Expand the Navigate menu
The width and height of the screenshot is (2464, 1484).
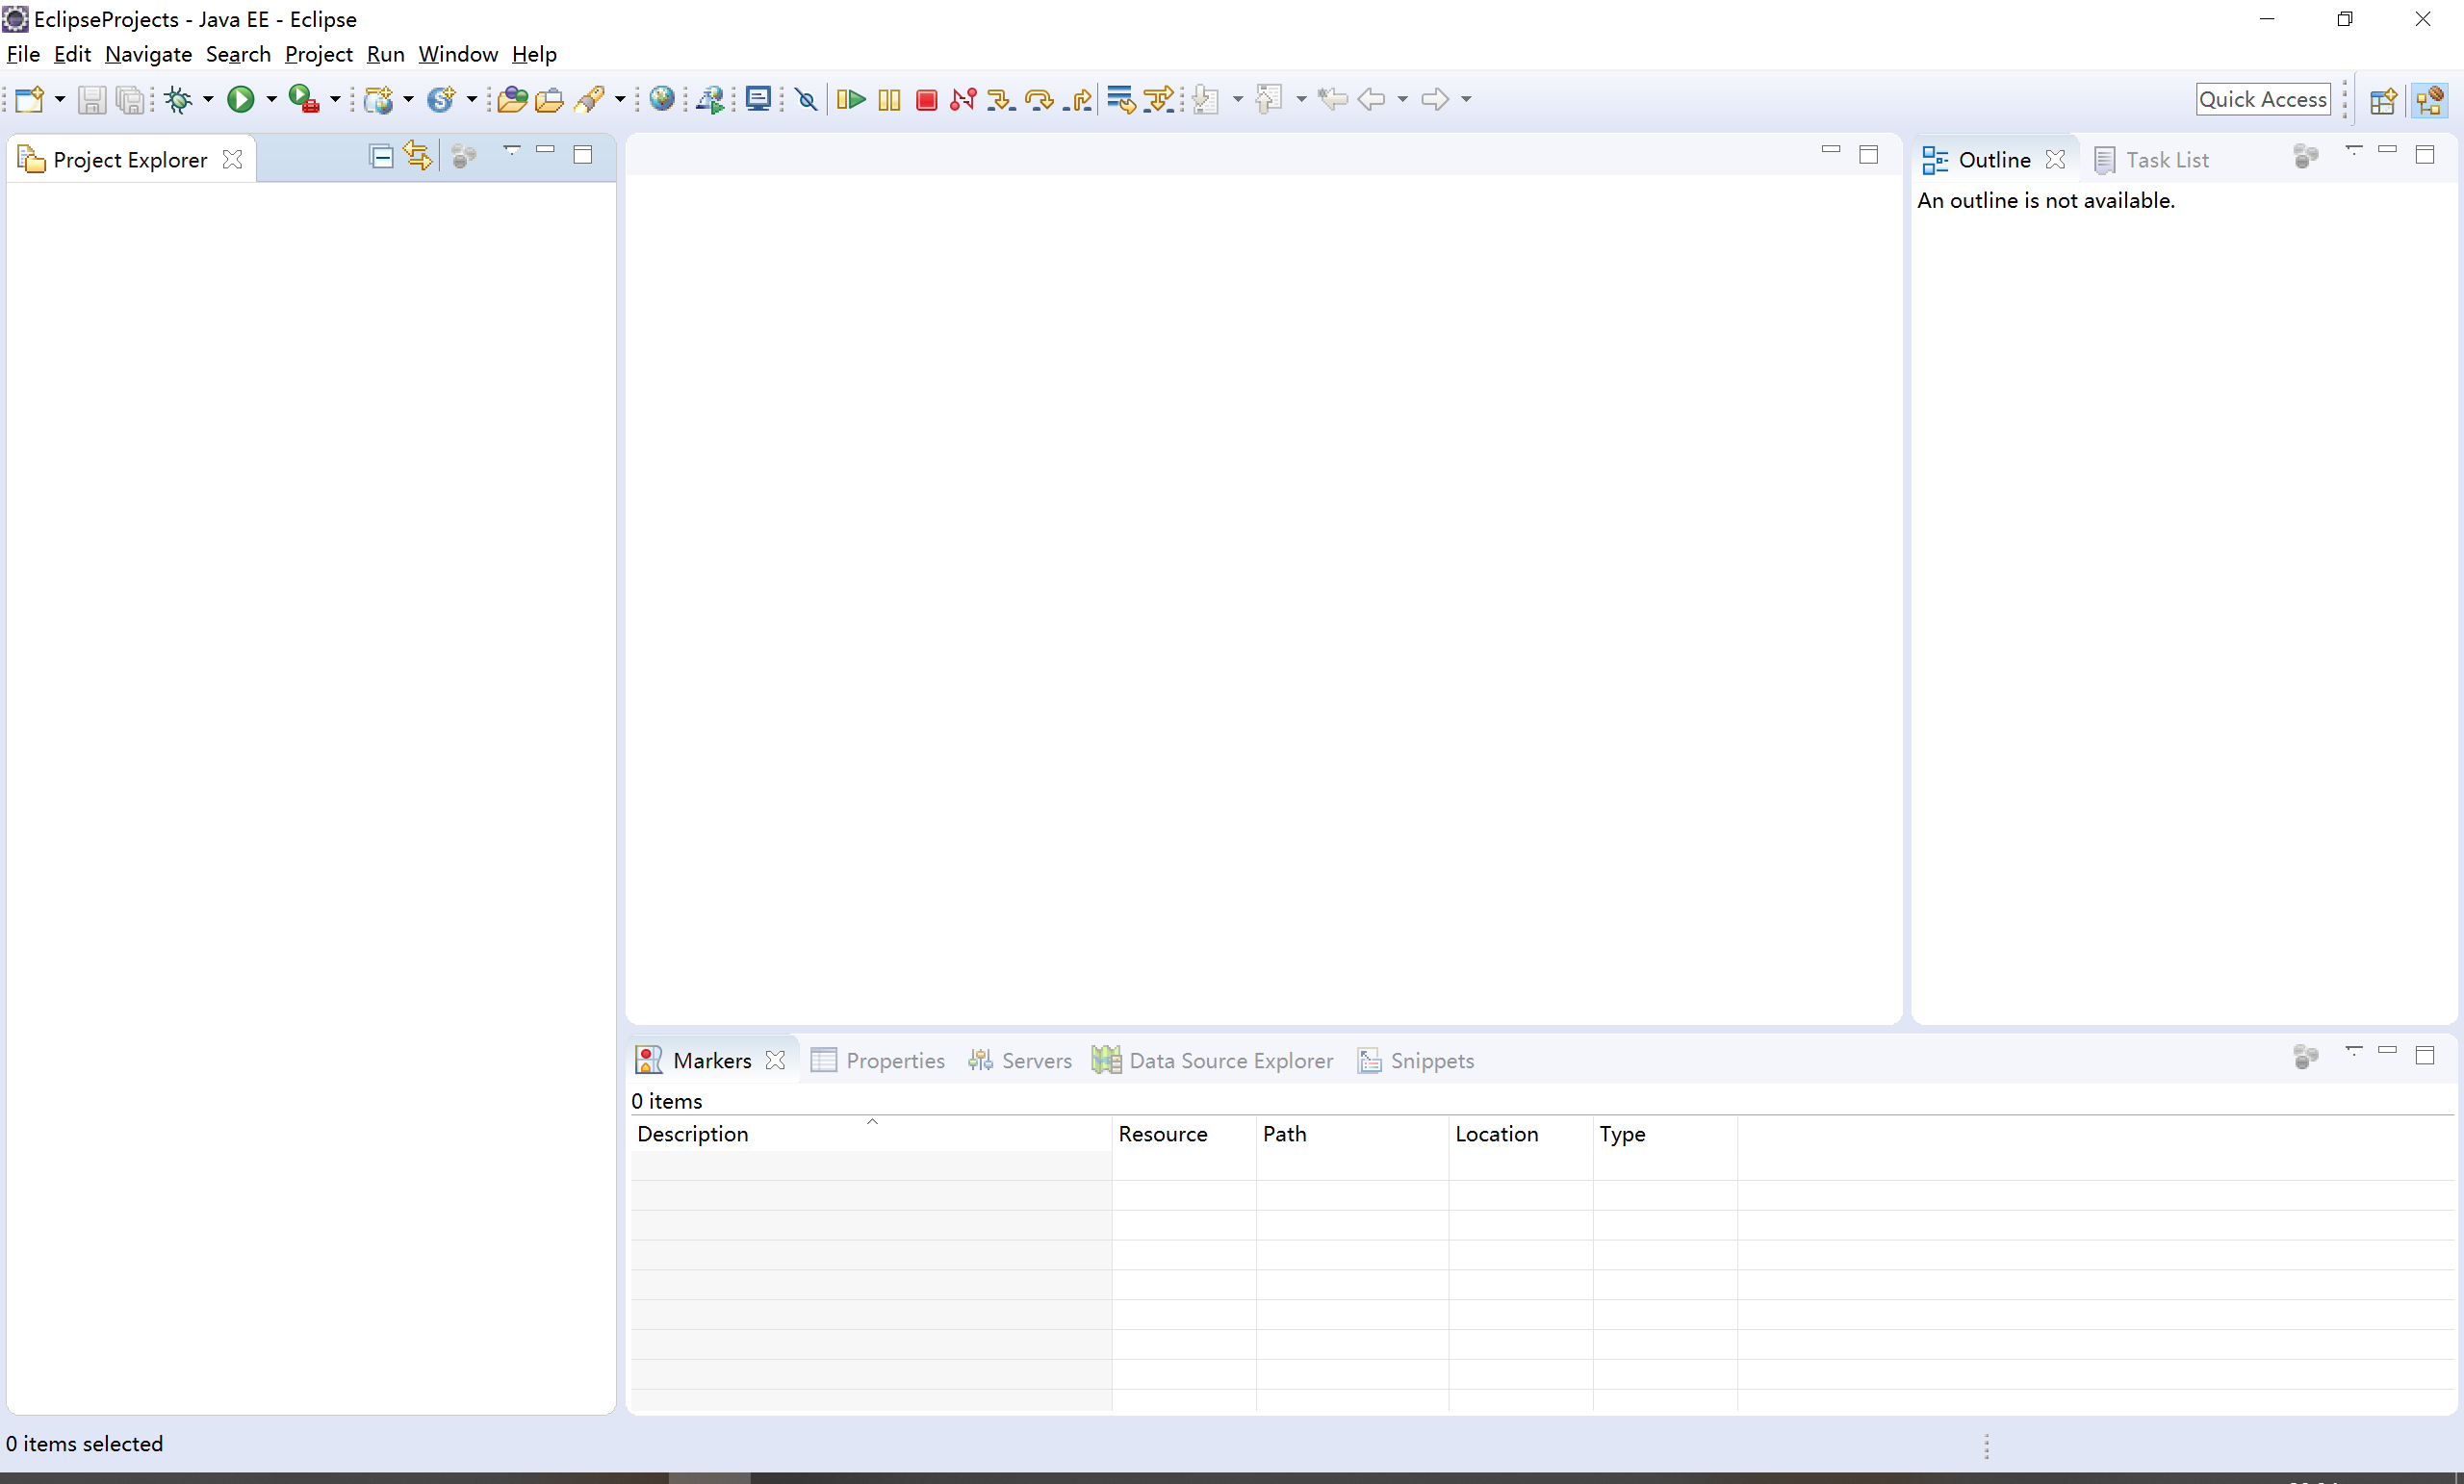click(x=148, y=53)
